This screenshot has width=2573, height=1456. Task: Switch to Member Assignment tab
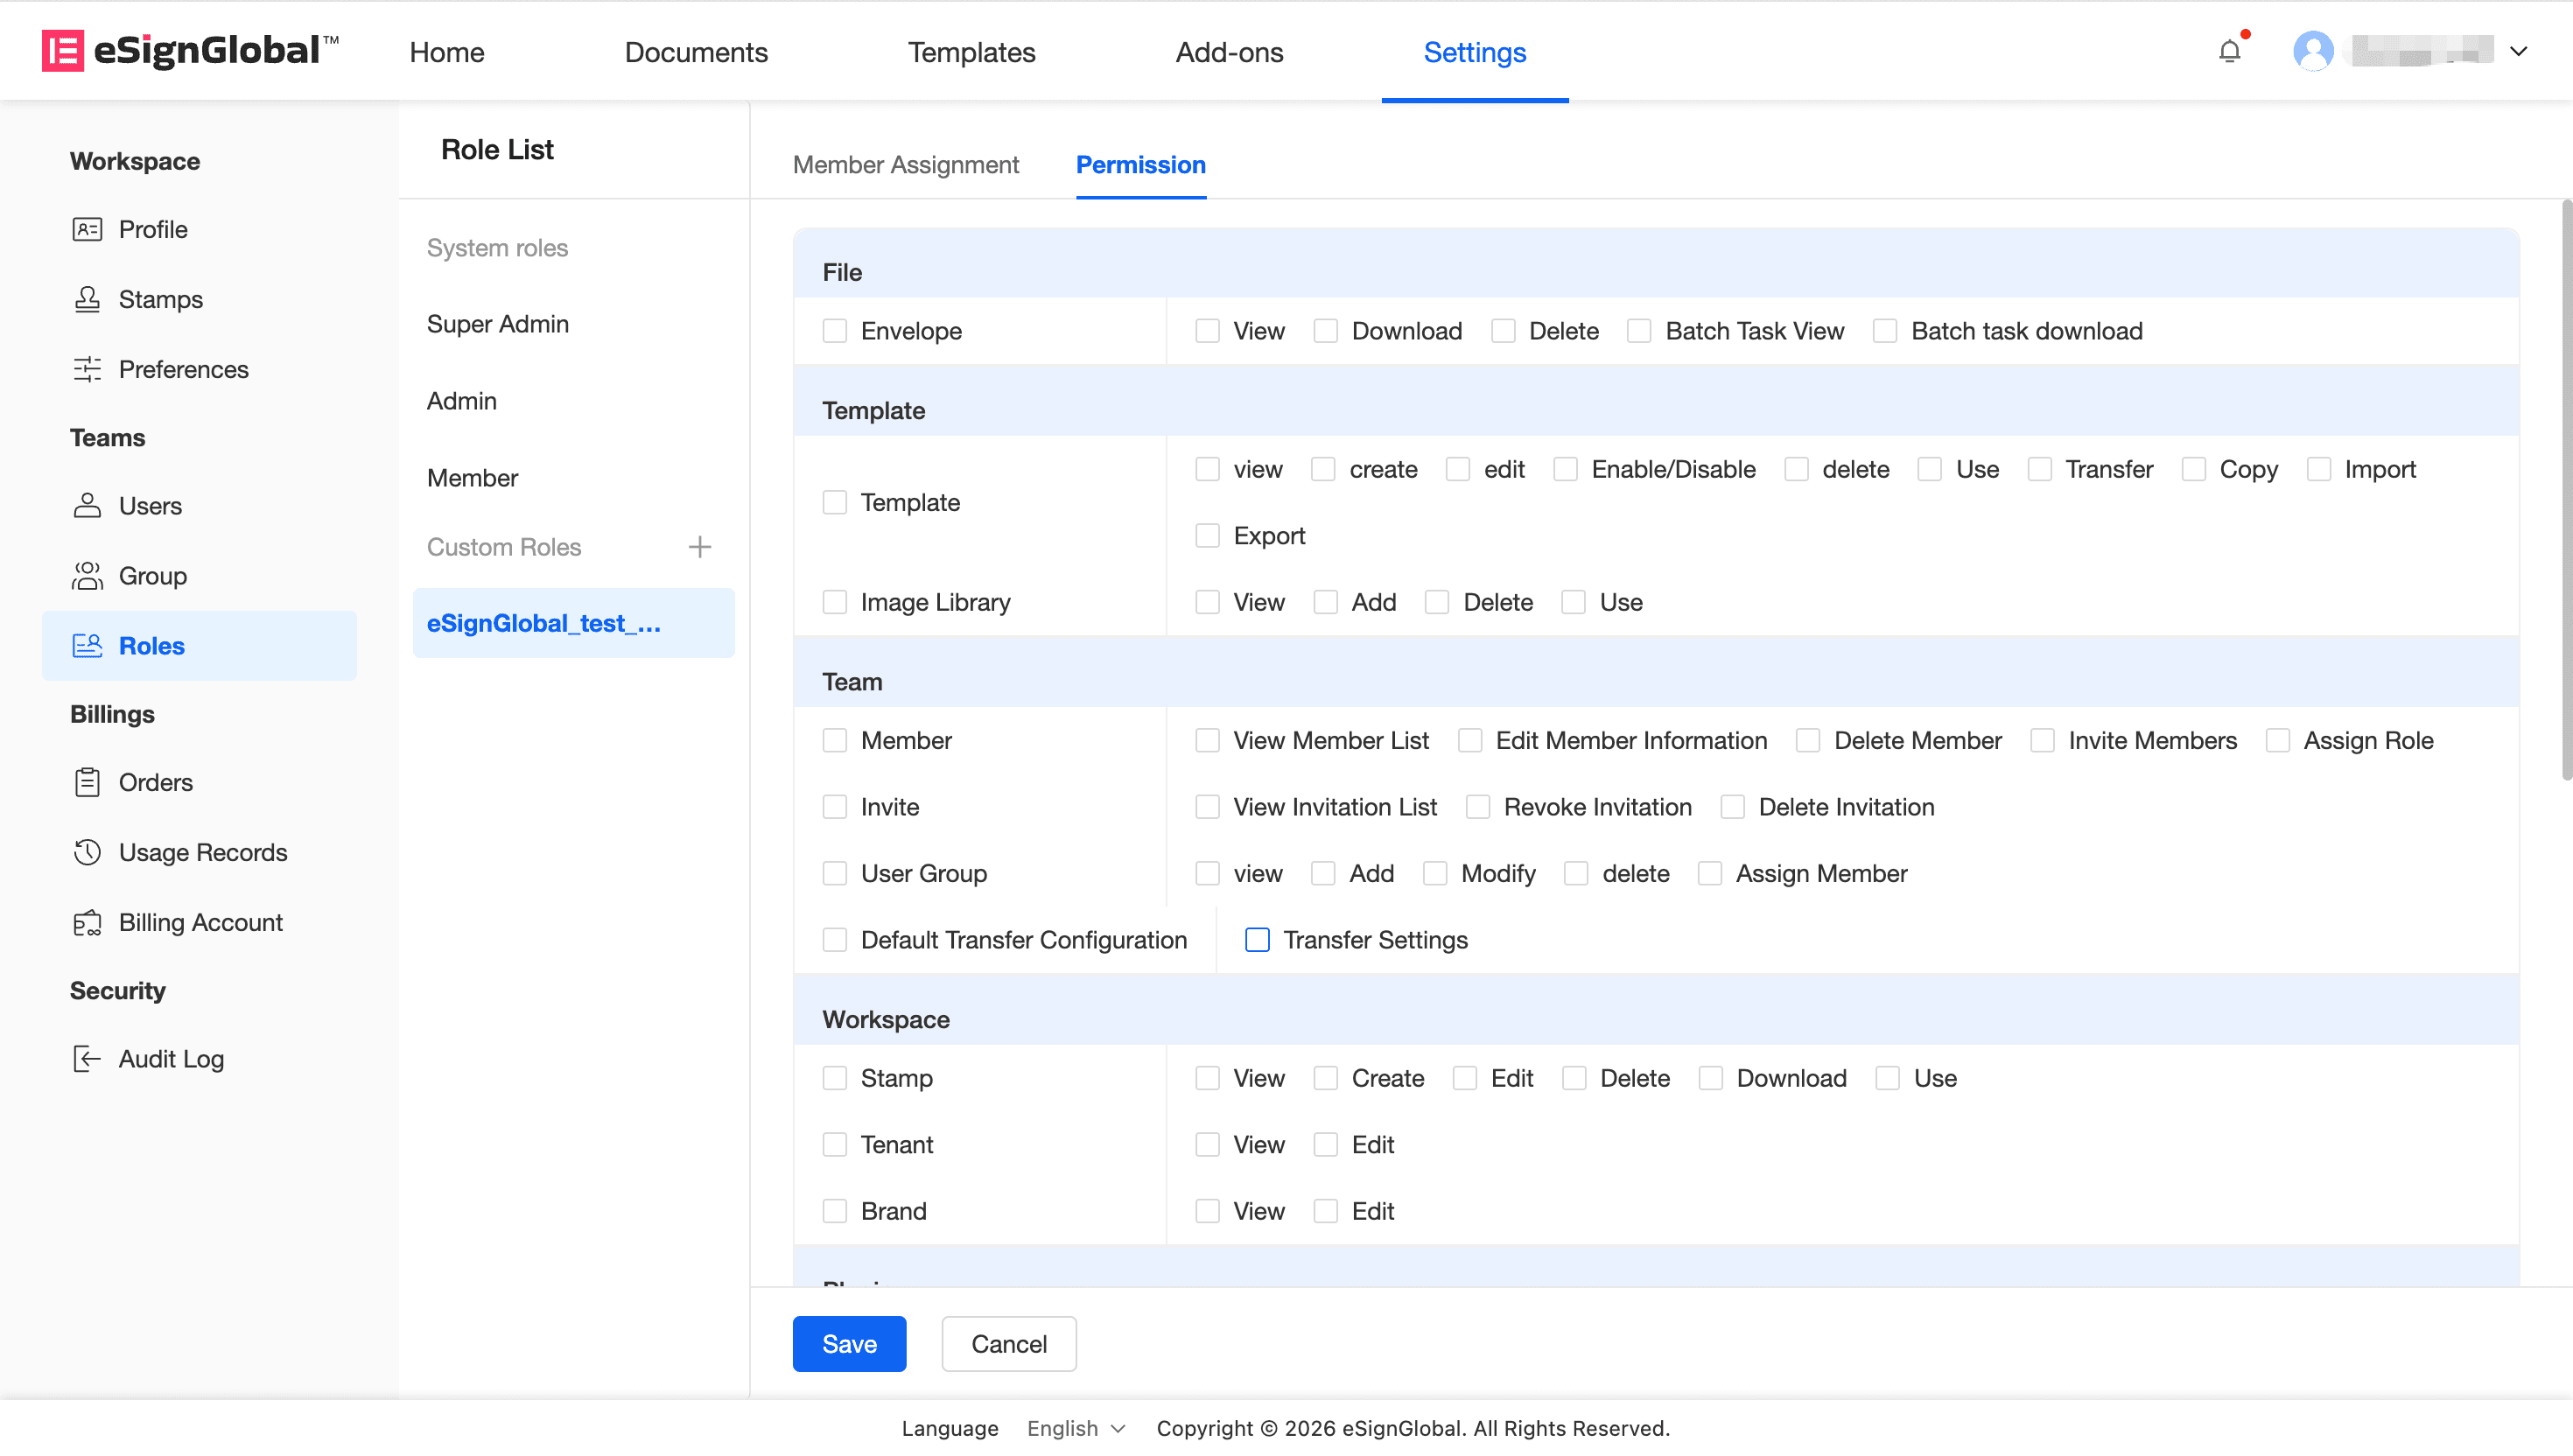[905, 165]
